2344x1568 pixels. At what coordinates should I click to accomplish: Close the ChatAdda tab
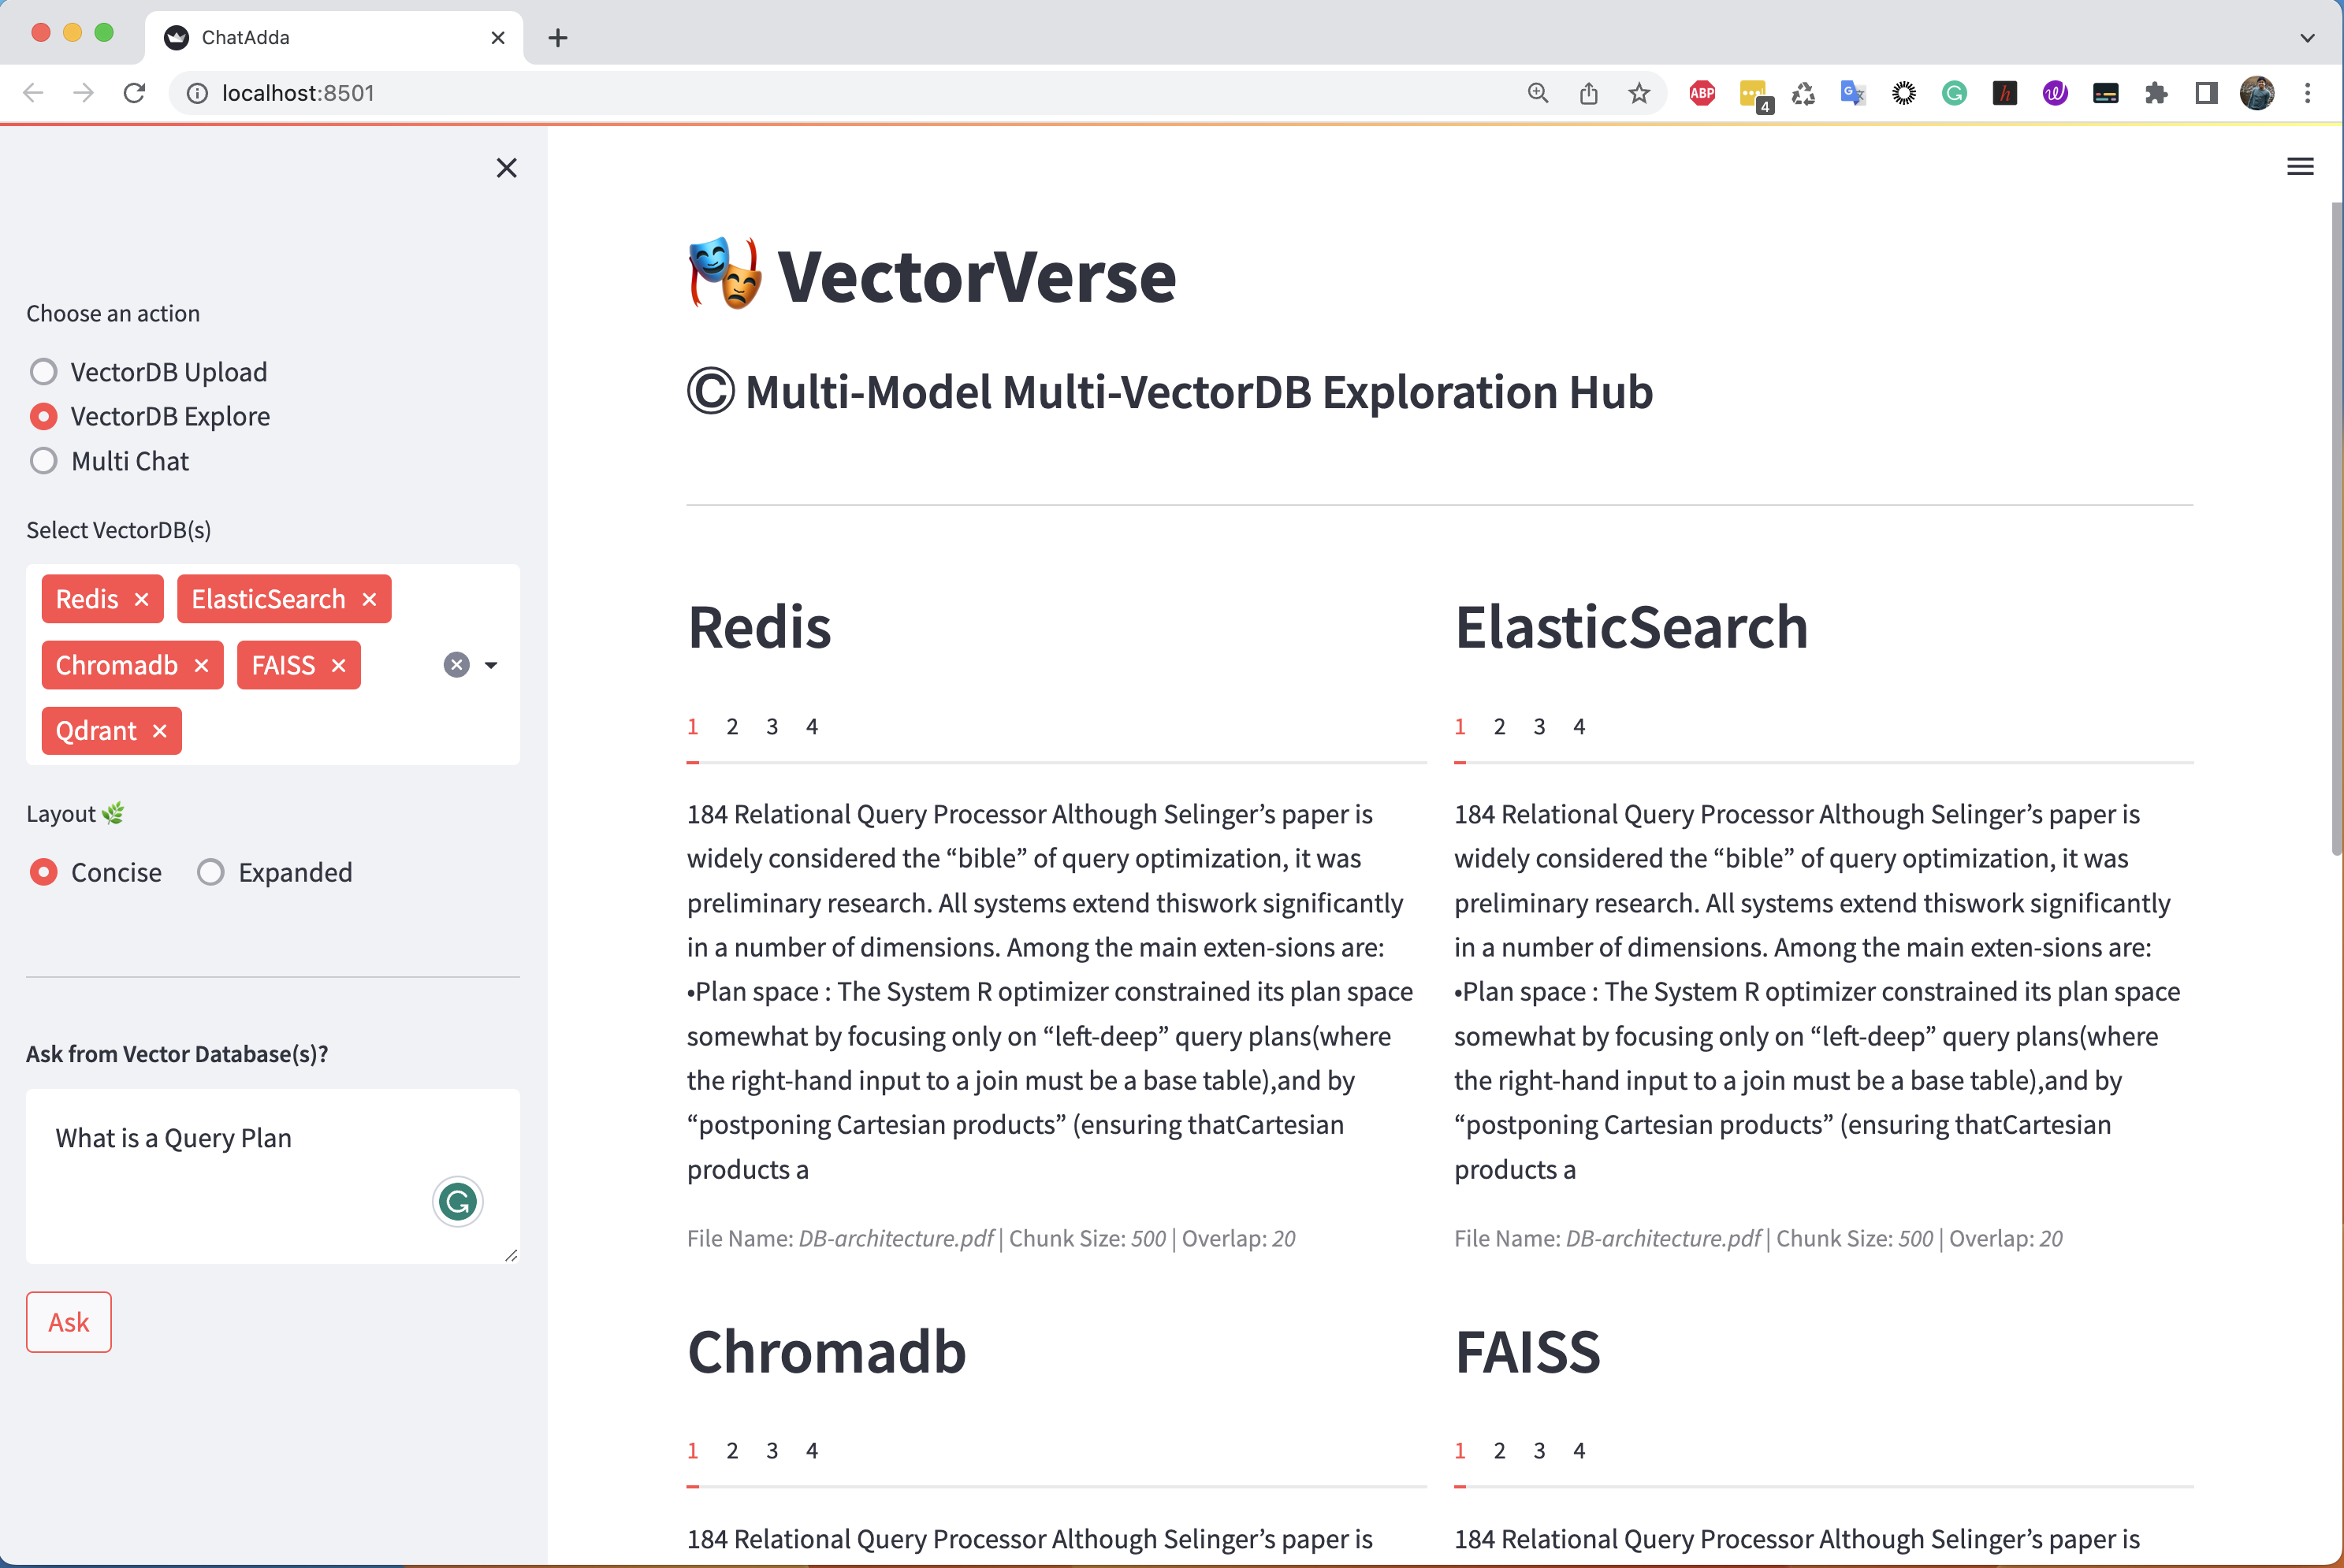498,38
